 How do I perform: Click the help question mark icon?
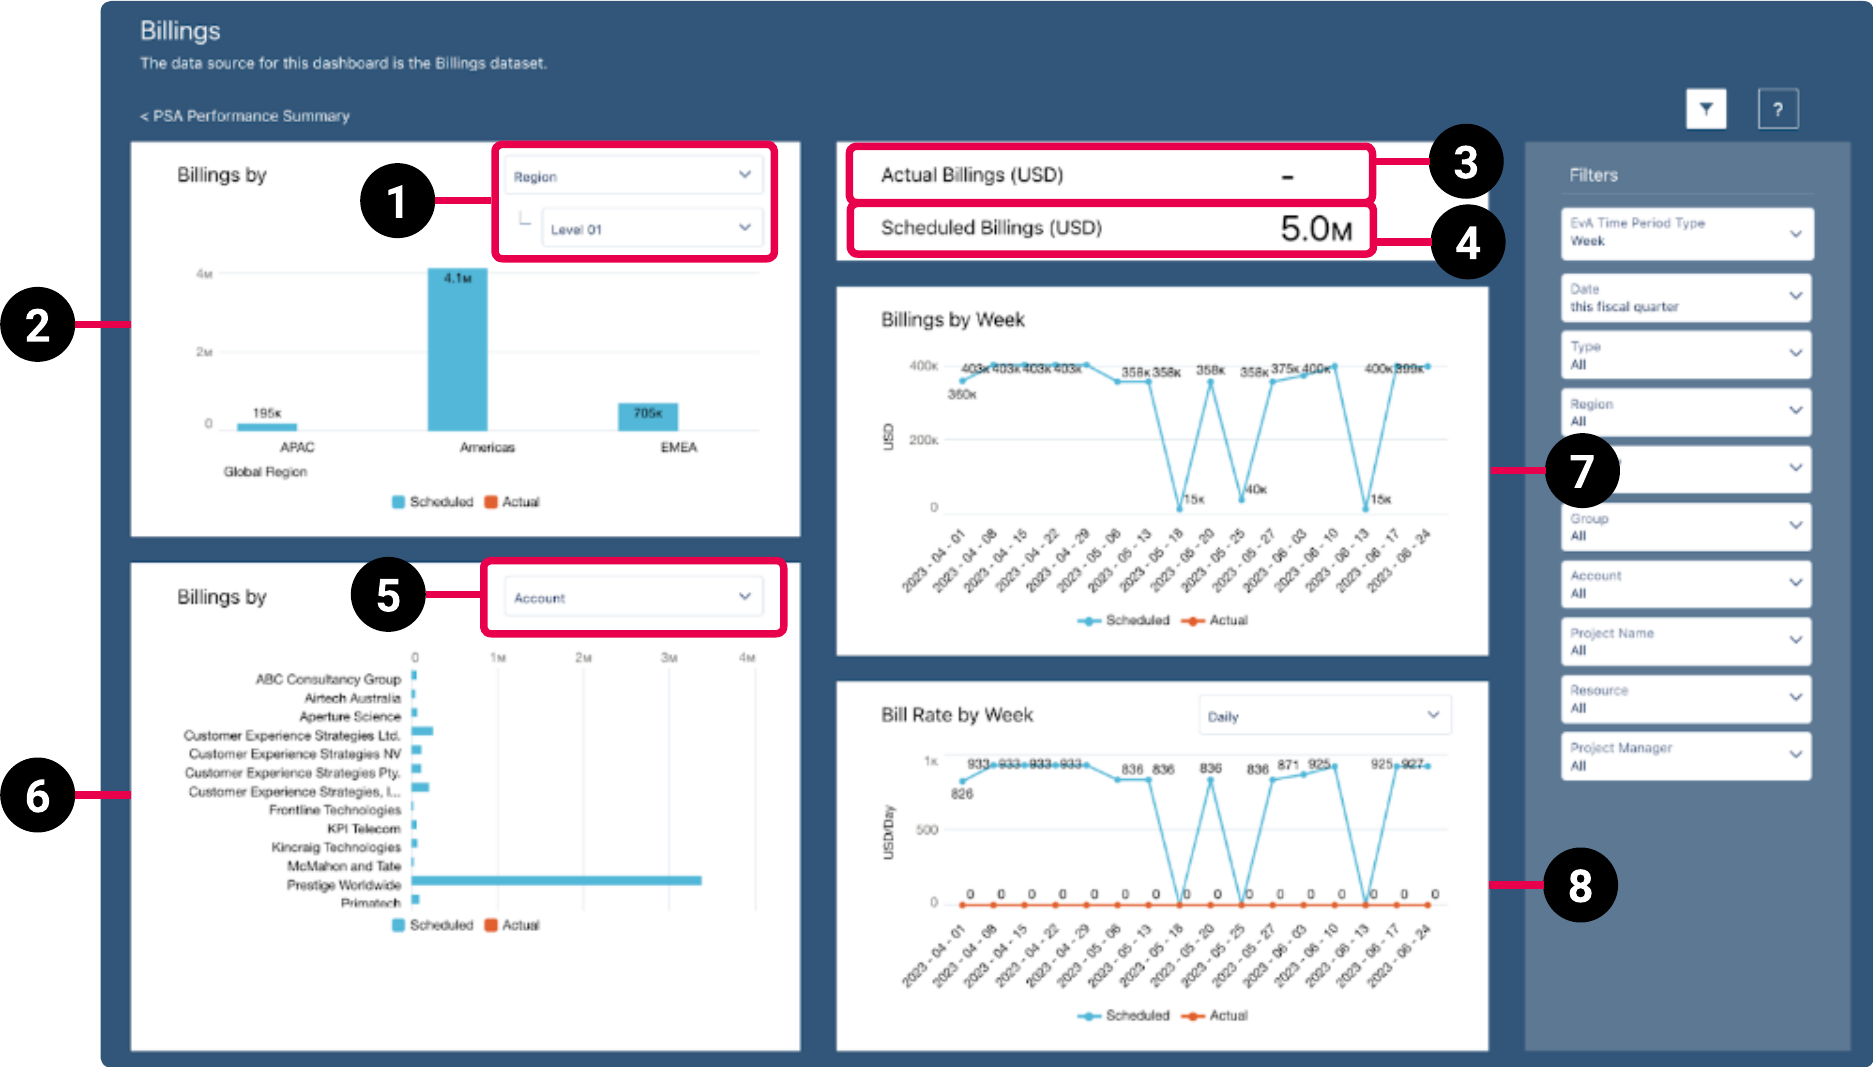point(1778,109)
